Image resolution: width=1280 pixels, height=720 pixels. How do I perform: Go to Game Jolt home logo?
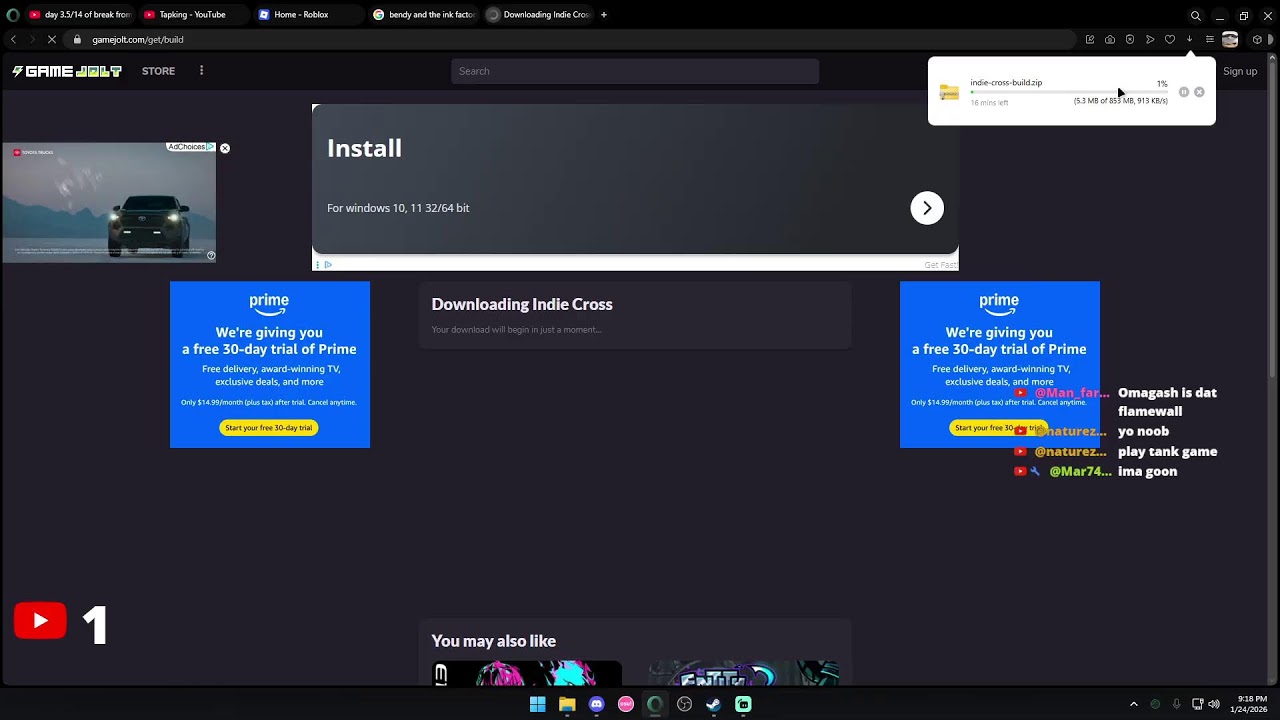67,71
